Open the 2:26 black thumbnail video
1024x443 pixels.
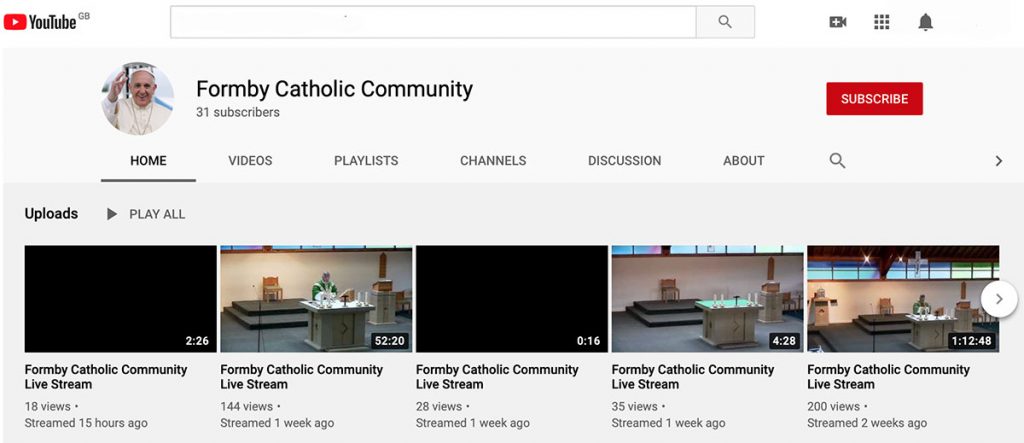pyautogui.click(x=120, y=299)
